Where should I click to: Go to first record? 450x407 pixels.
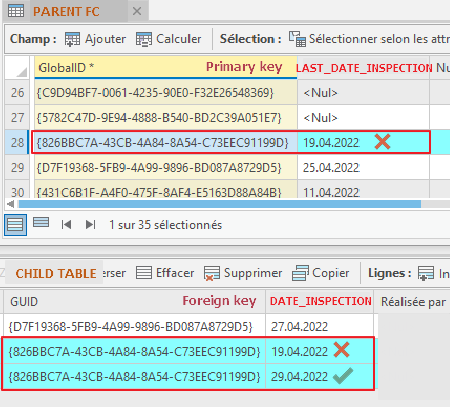click(x=66, y=225)
